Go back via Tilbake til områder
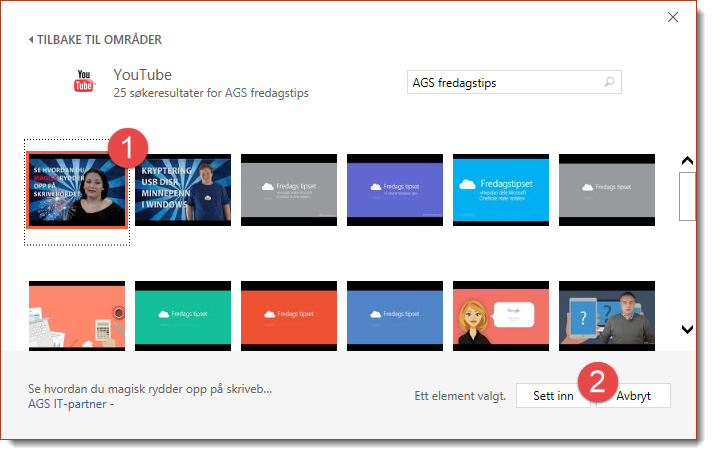The height and width of the screenshot is (455, 712). coord(95,40)
